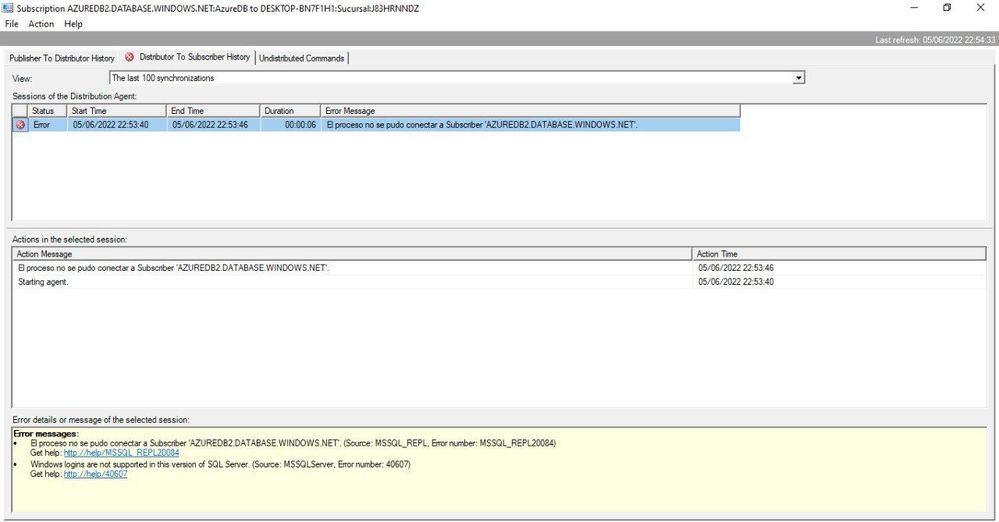Click the subscription window app icon in the title bar
The width and height of the screenshot is (999, 522).
tap(8, 8)
